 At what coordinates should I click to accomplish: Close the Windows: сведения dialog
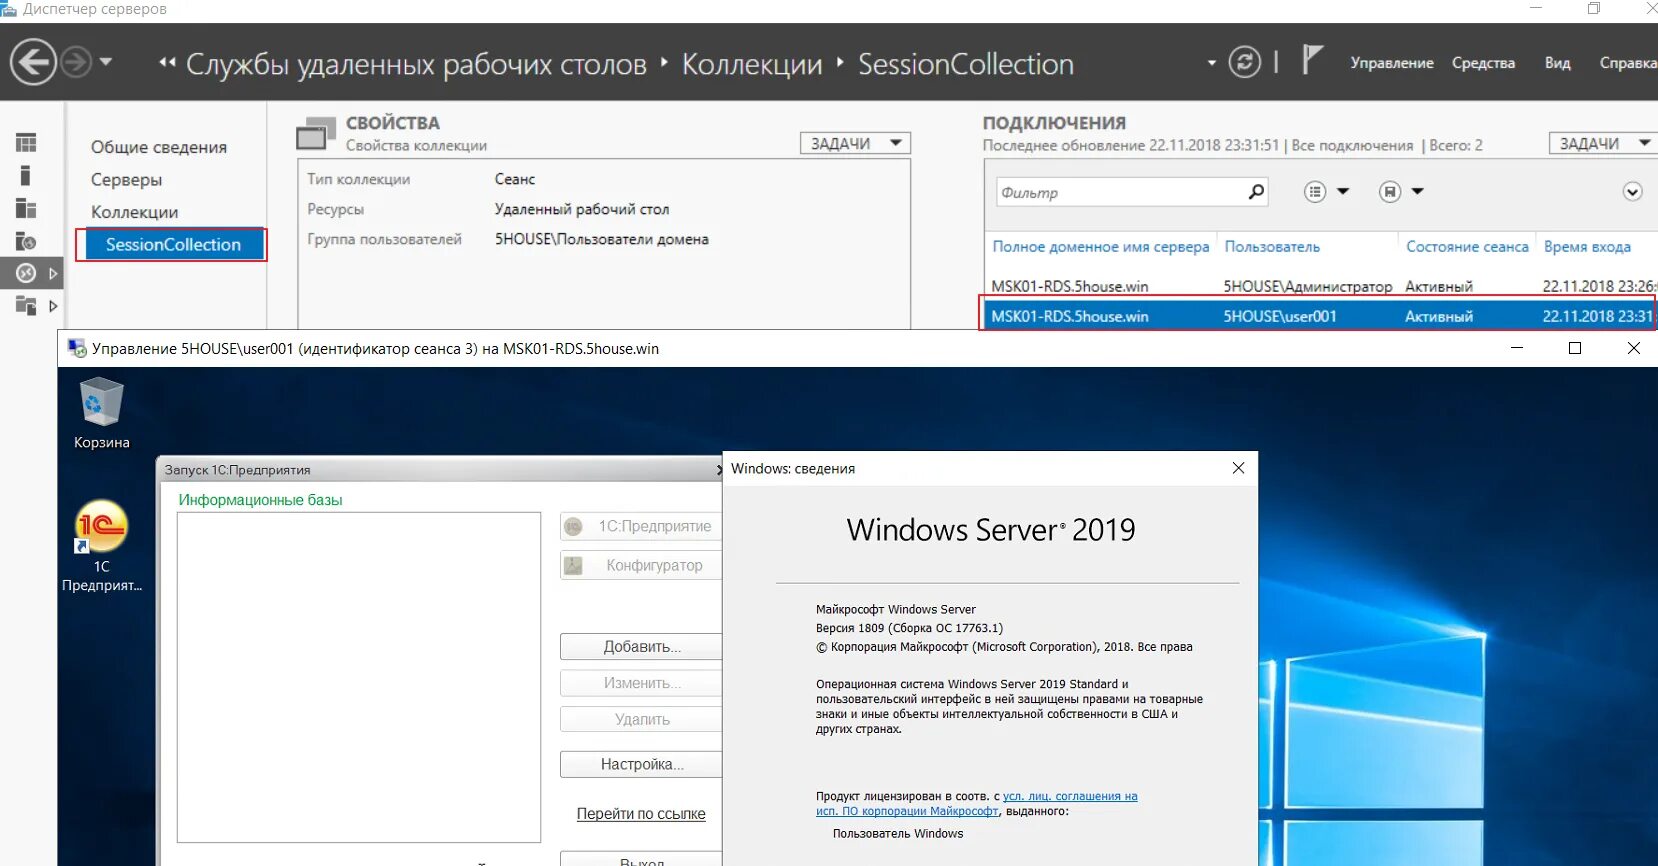tap(1238, 468)
